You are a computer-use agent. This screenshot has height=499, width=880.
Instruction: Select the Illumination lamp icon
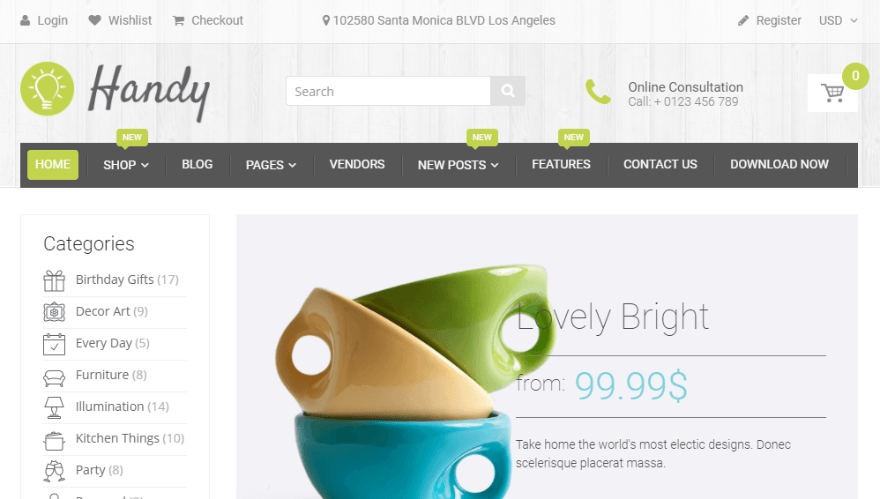[x=54, y=408]
